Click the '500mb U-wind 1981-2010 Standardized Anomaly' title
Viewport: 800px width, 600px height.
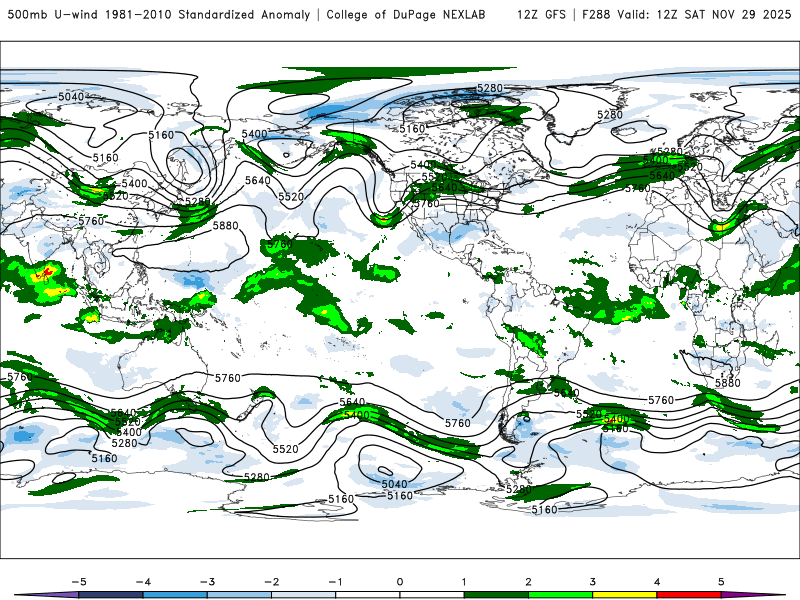[x=159, y=14]
